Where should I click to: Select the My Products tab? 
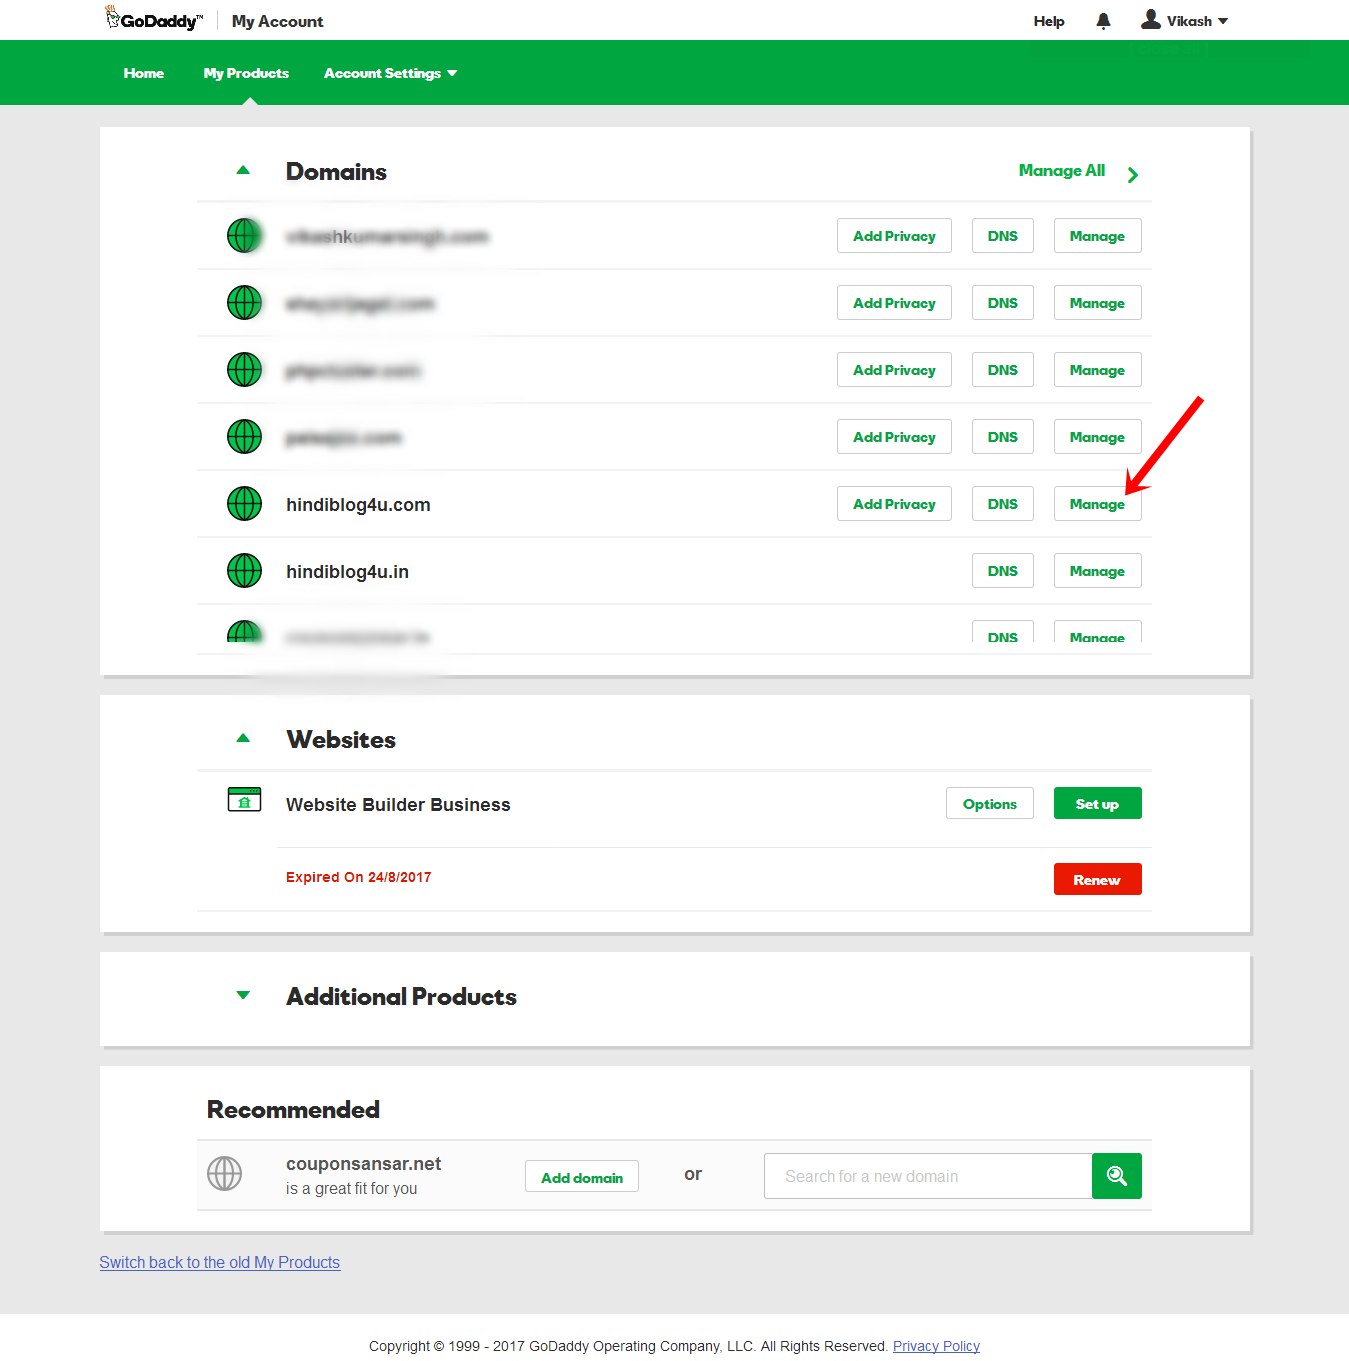[246, 73]
